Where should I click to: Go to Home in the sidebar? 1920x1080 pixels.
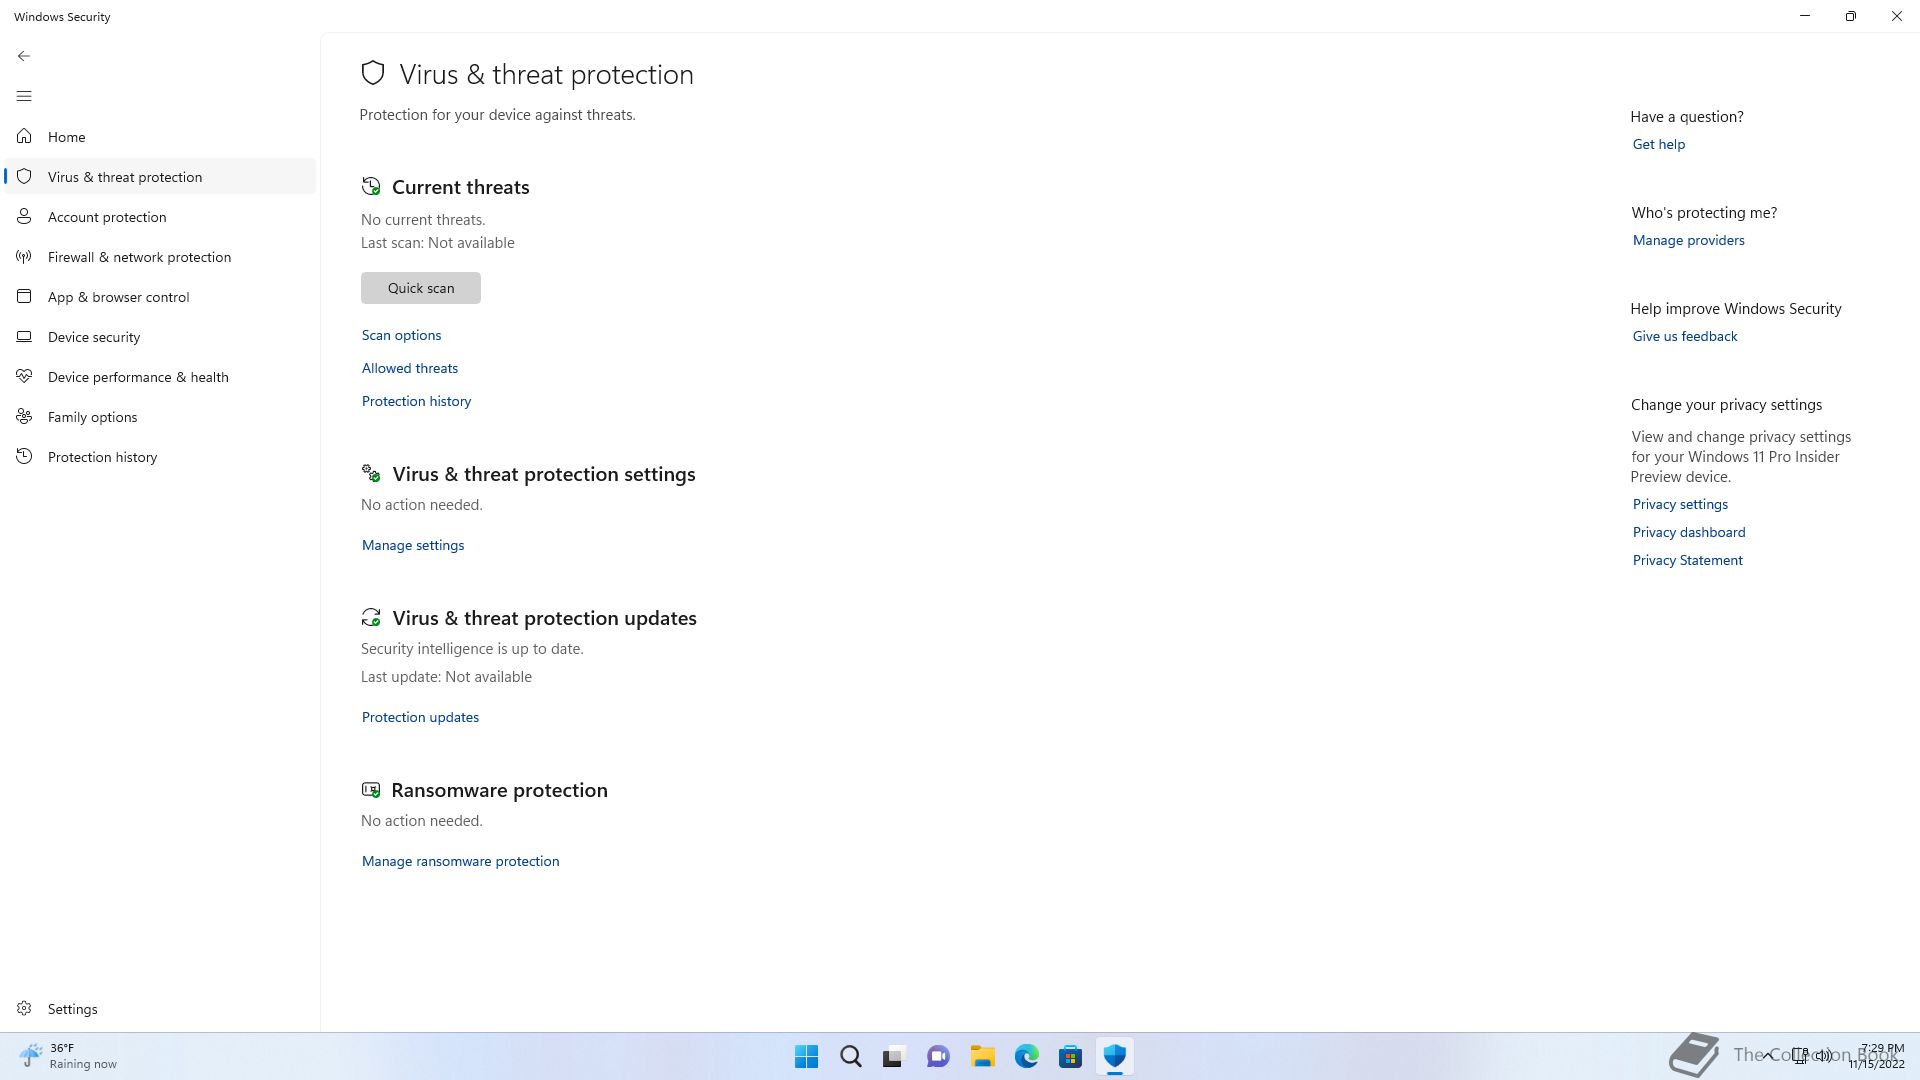pyautogui.click(x=160, y=136)
